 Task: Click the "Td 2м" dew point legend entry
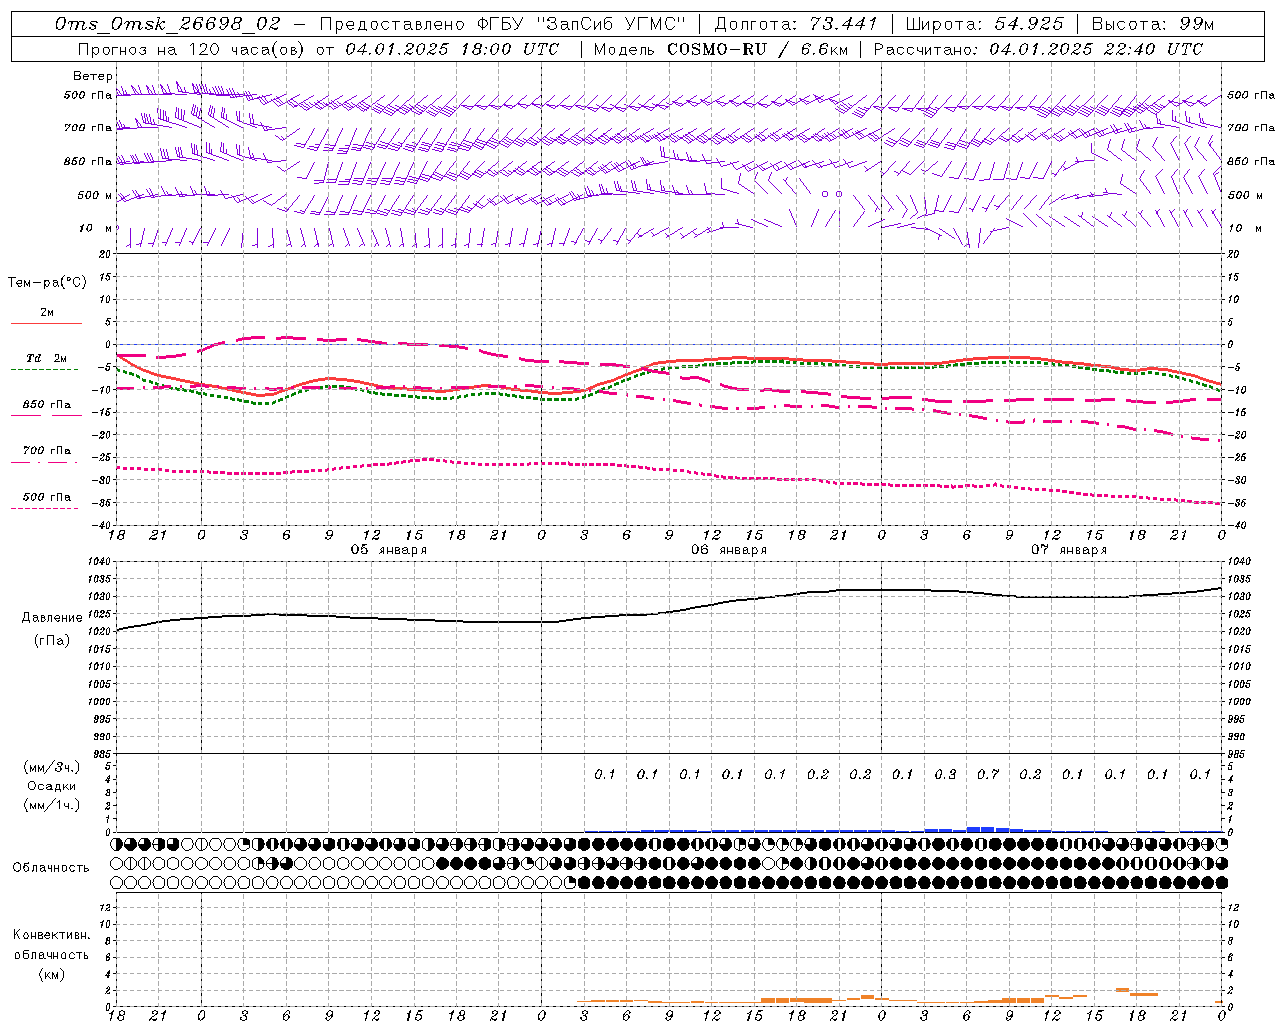point(47,358)
